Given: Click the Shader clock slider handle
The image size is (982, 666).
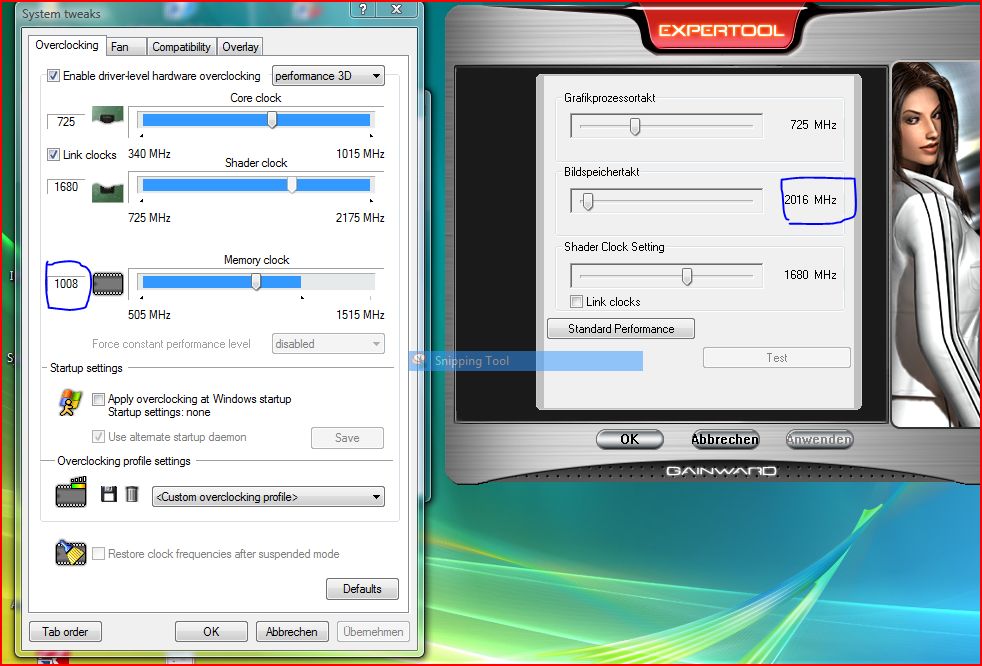Looking at the screenshot, I should click(292, 184).
